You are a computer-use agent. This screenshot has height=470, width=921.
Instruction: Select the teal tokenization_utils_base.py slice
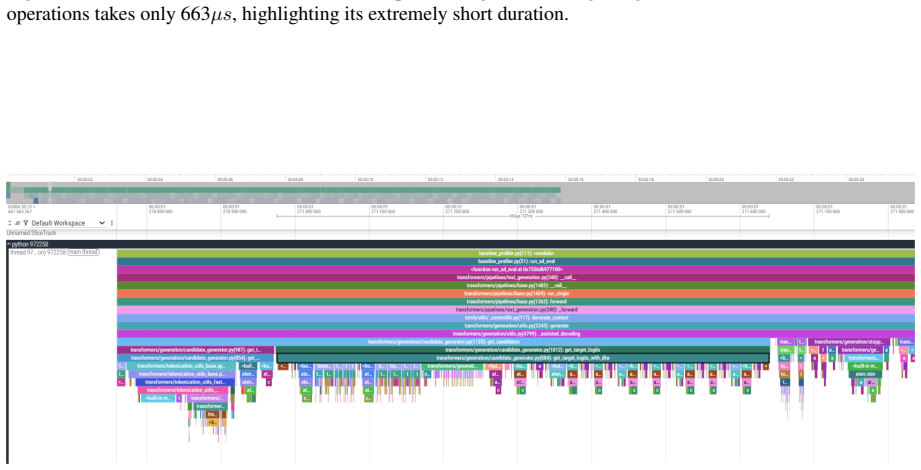[182, 366]
